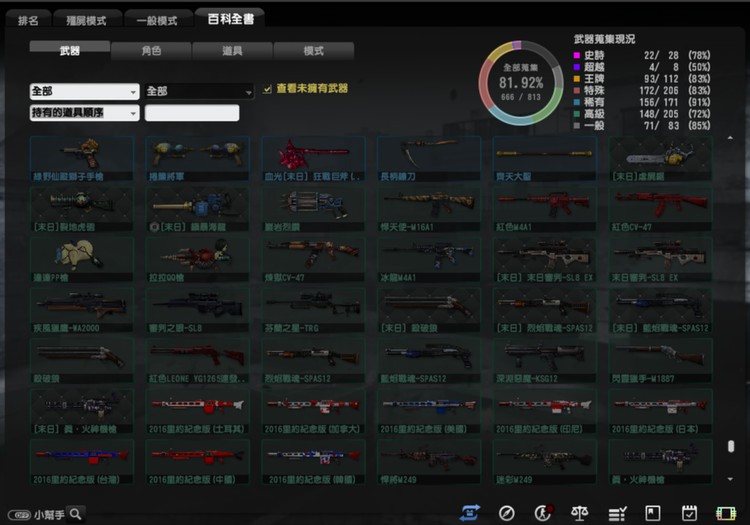The width and height of the screenshot is (750, 525).
Task: Select the 閃靈獵手-M1887 shotgun
Action: 661,361
